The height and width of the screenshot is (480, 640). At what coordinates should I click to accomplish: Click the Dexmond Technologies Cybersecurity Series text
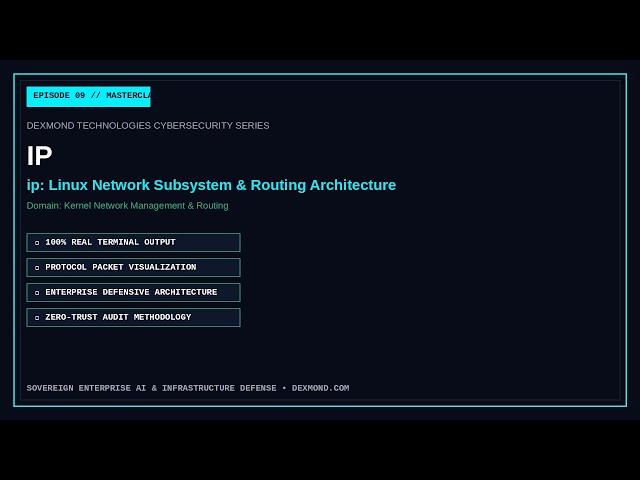[148, 126]
